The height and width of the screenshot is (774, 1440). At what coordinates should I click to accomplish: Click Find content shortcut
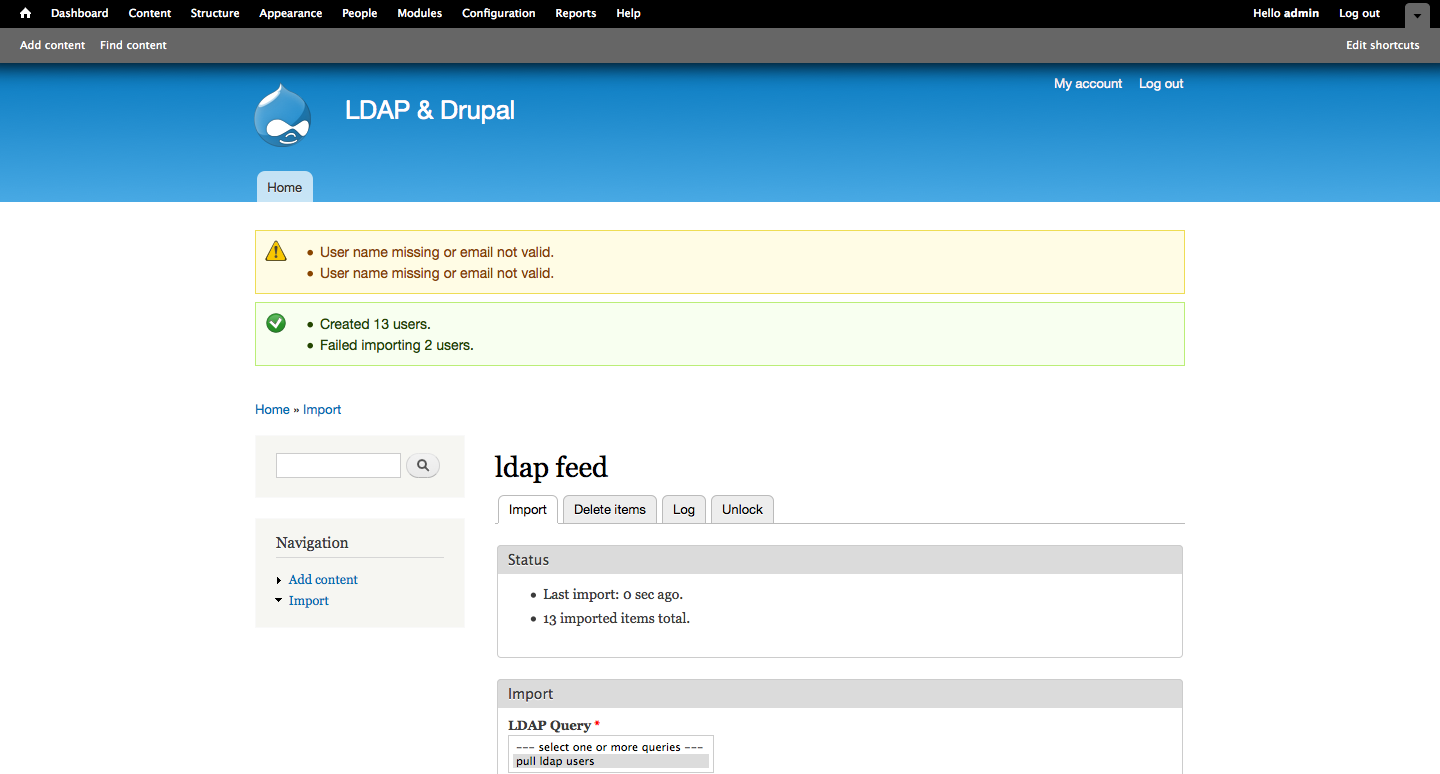tap(133, 45)
